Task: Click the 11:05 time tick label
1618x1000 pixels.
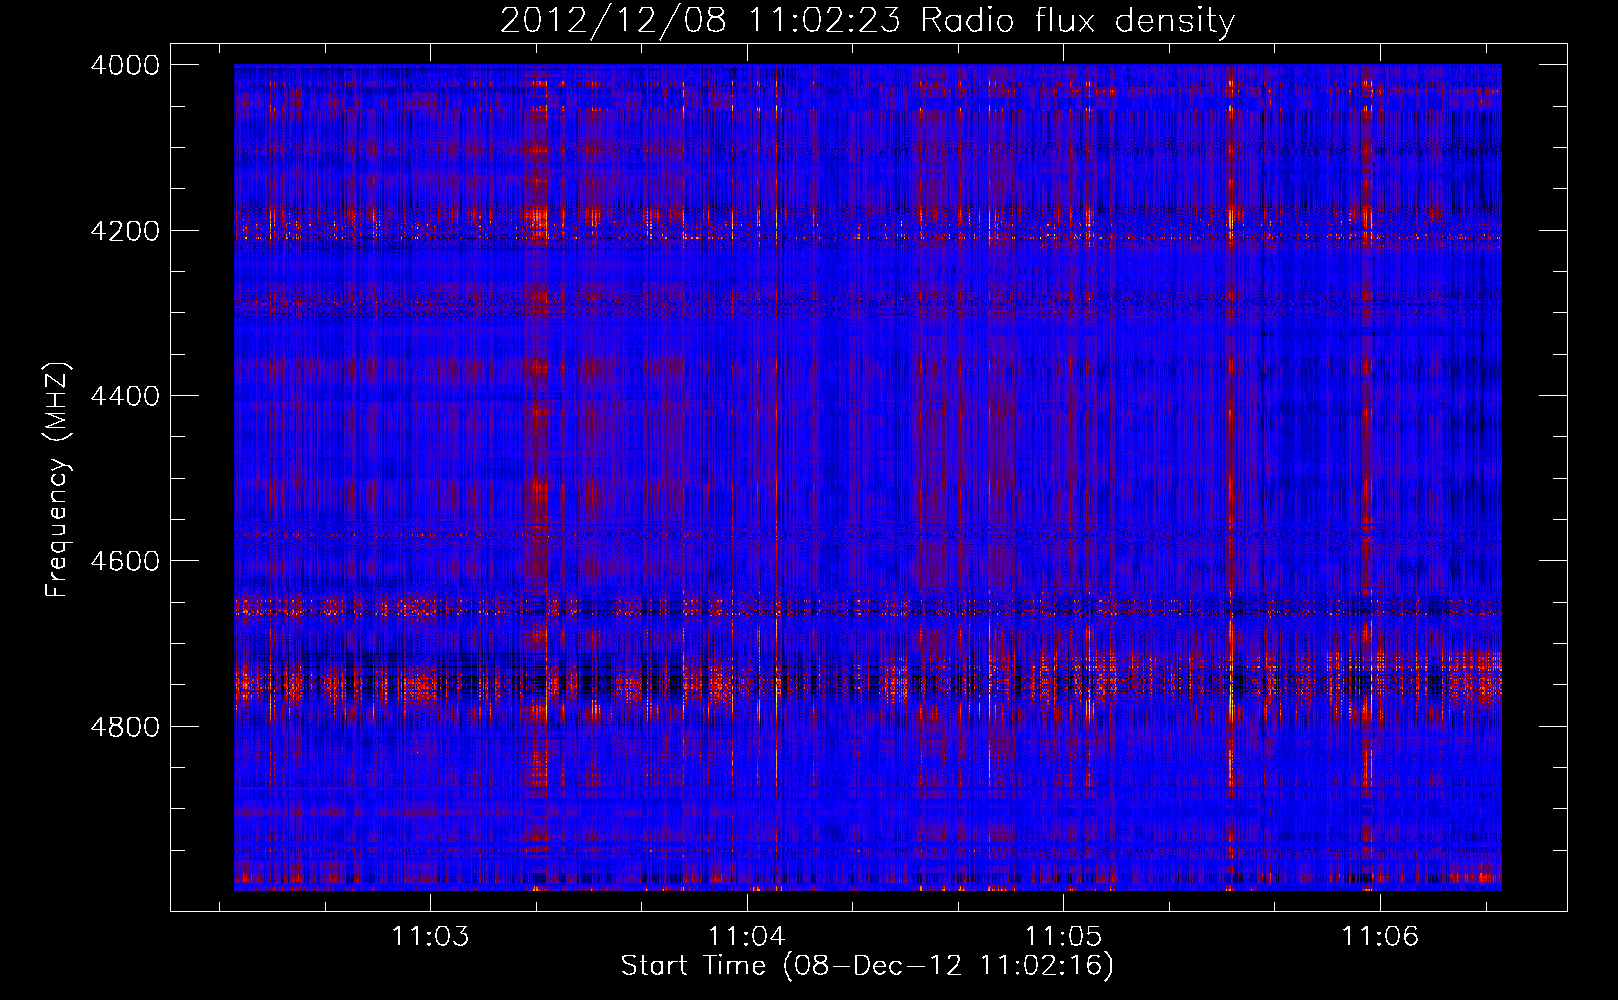Action: click(x=1063, y=936)
